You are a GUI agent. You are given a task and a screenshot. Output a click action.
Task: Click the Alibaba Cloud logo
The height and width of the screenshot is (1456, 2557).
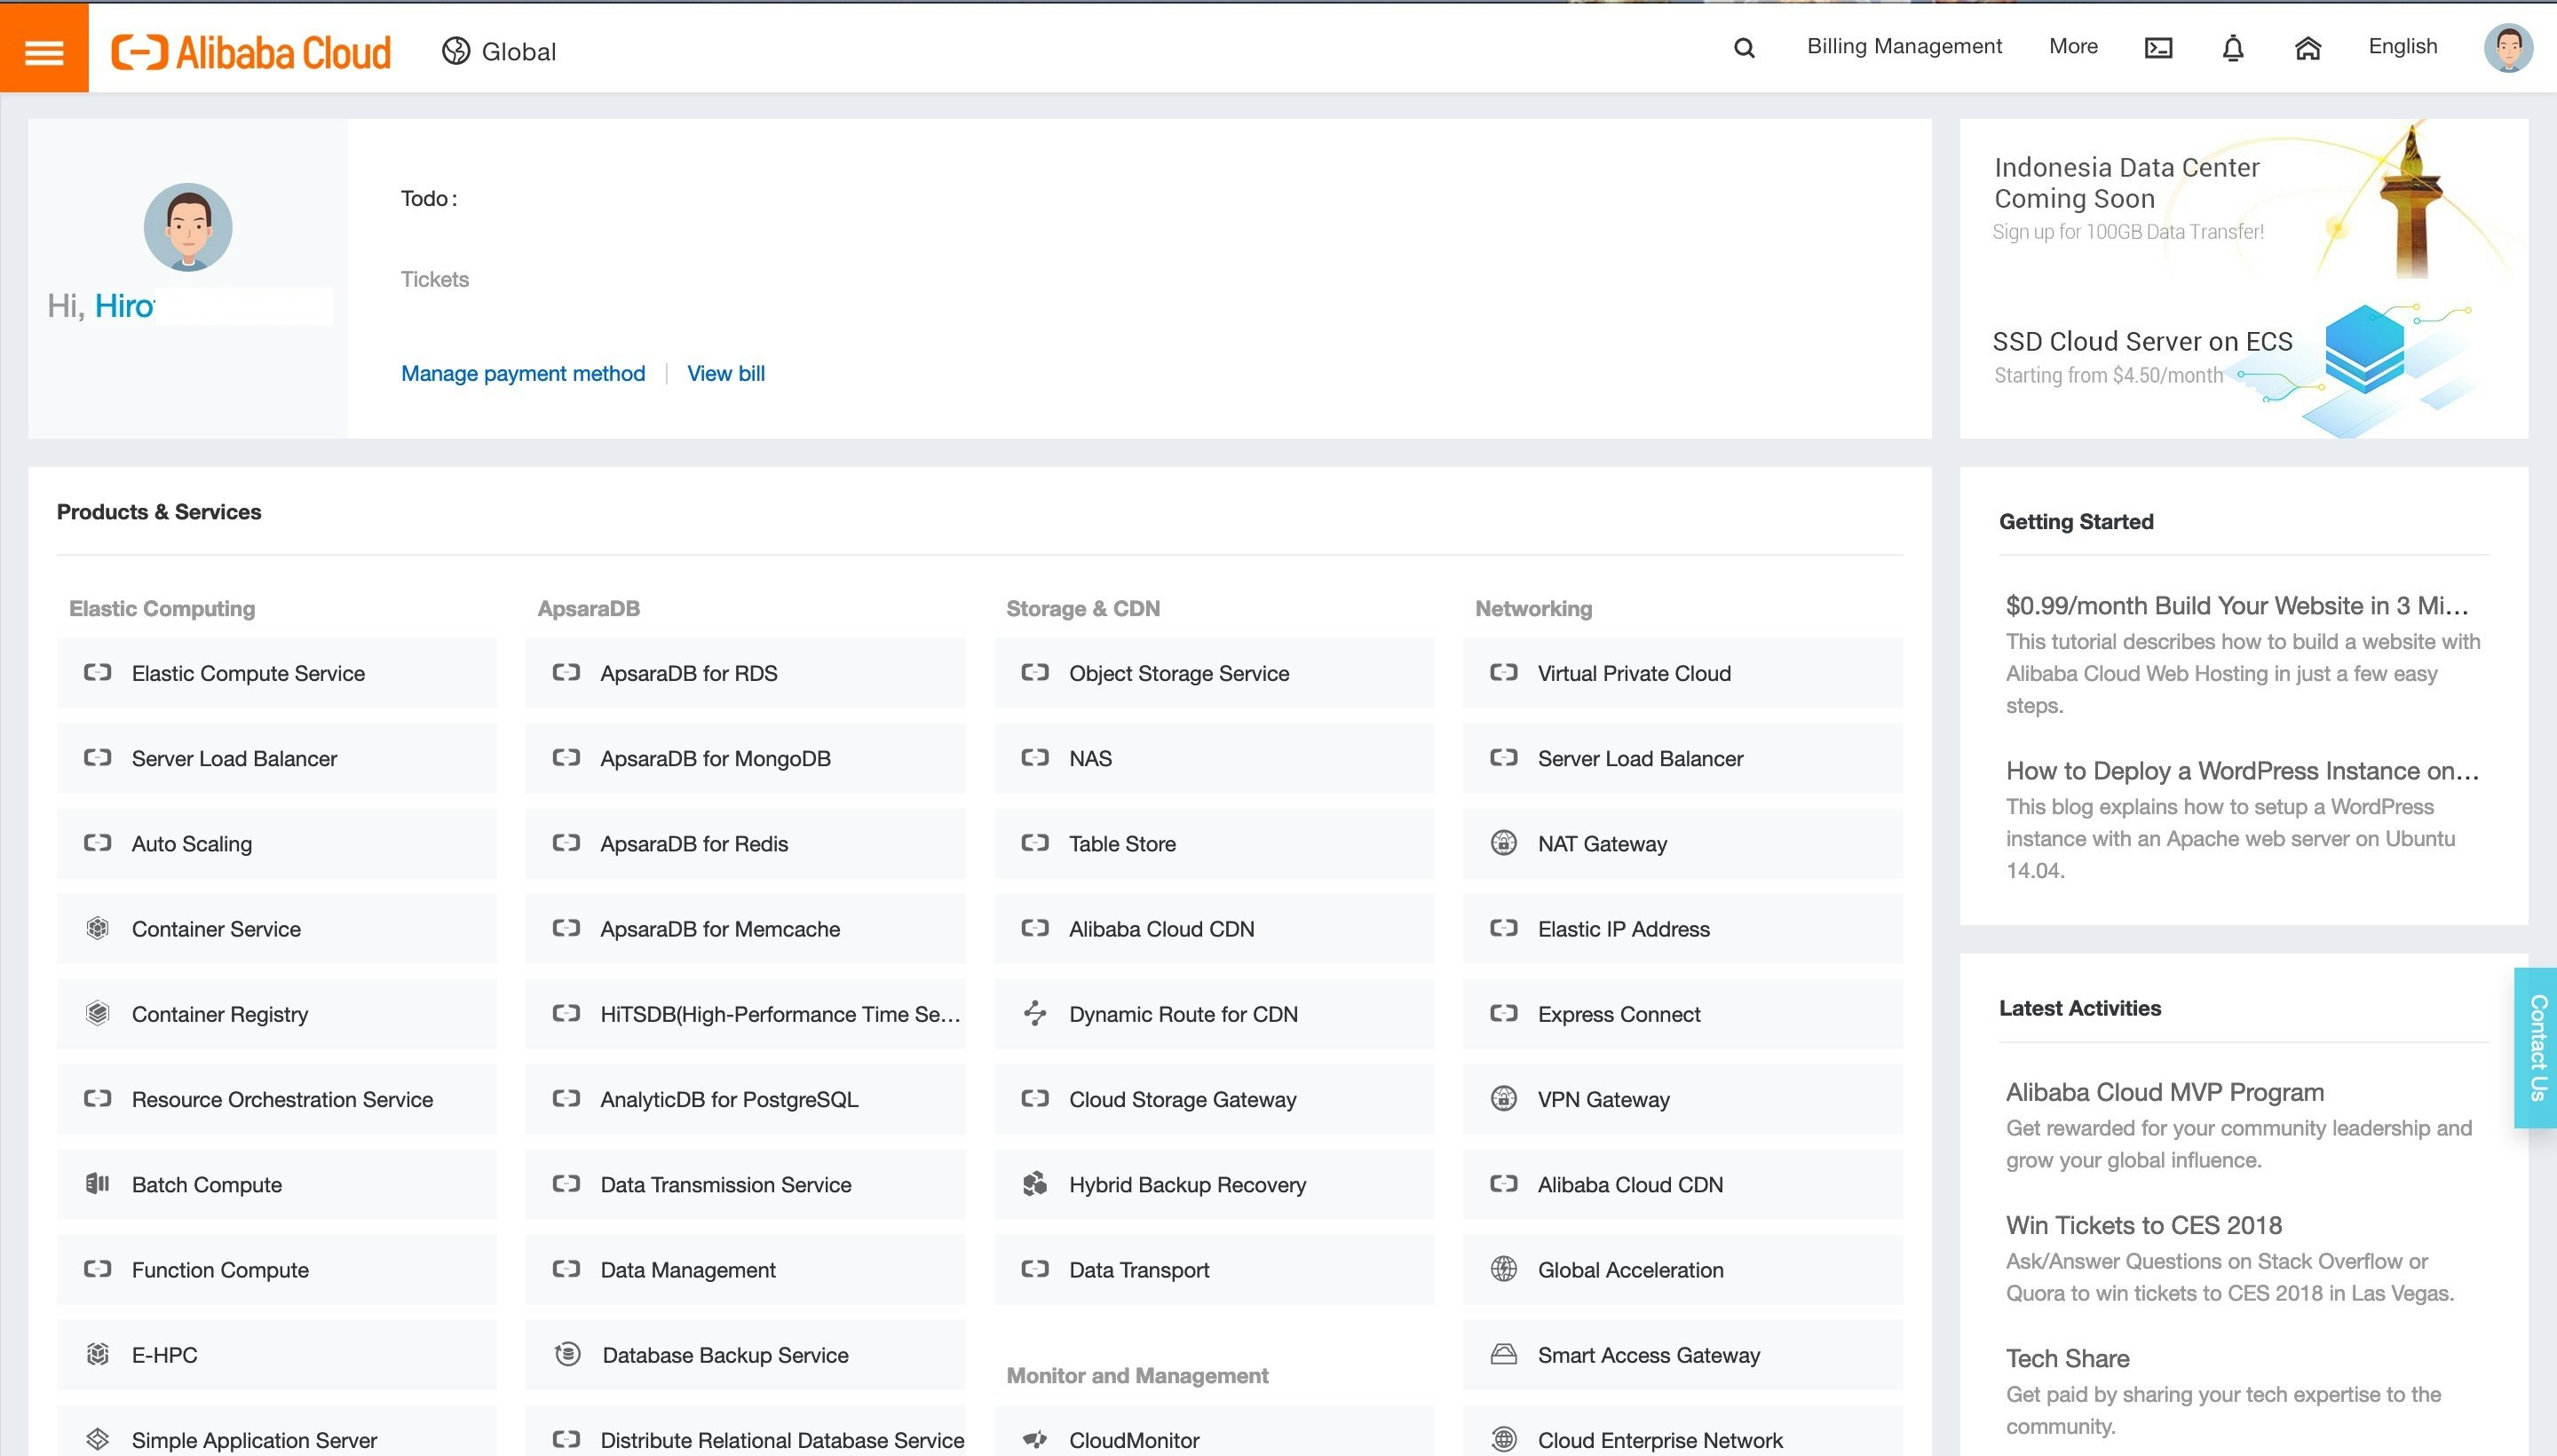click(x=250, y=52)
